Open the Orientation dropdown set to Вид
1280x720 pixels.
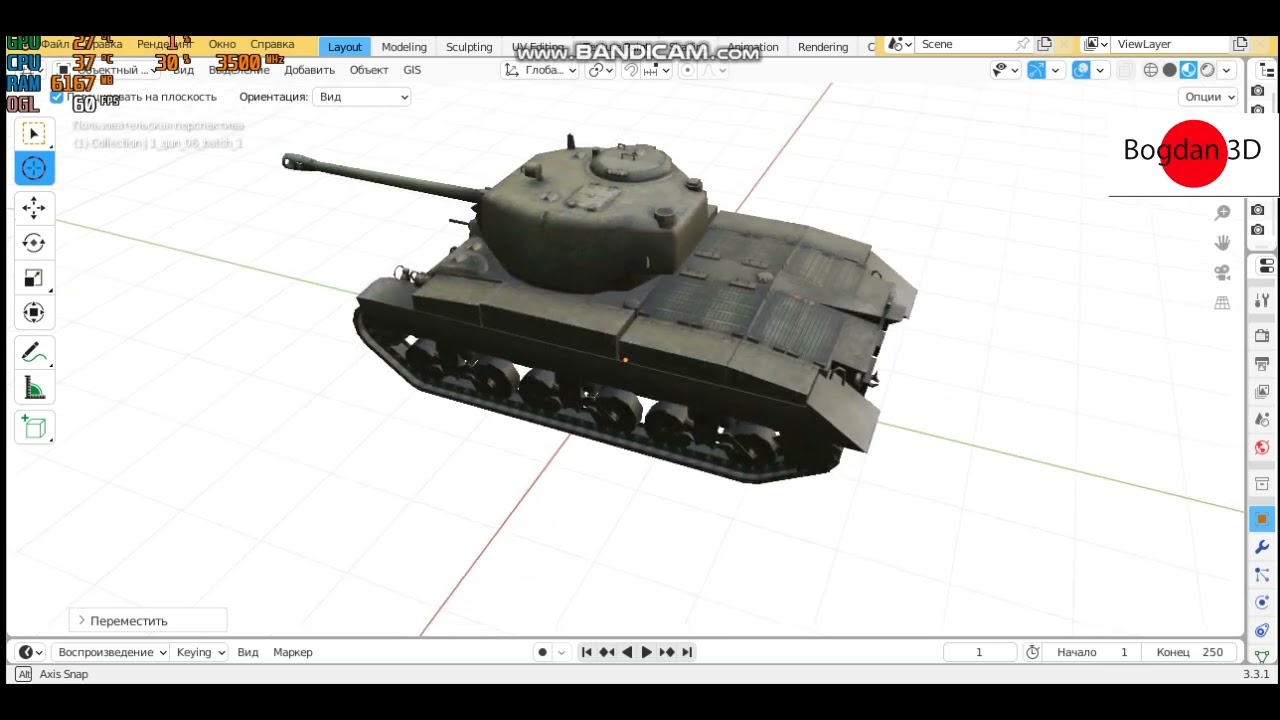(362, 97)
